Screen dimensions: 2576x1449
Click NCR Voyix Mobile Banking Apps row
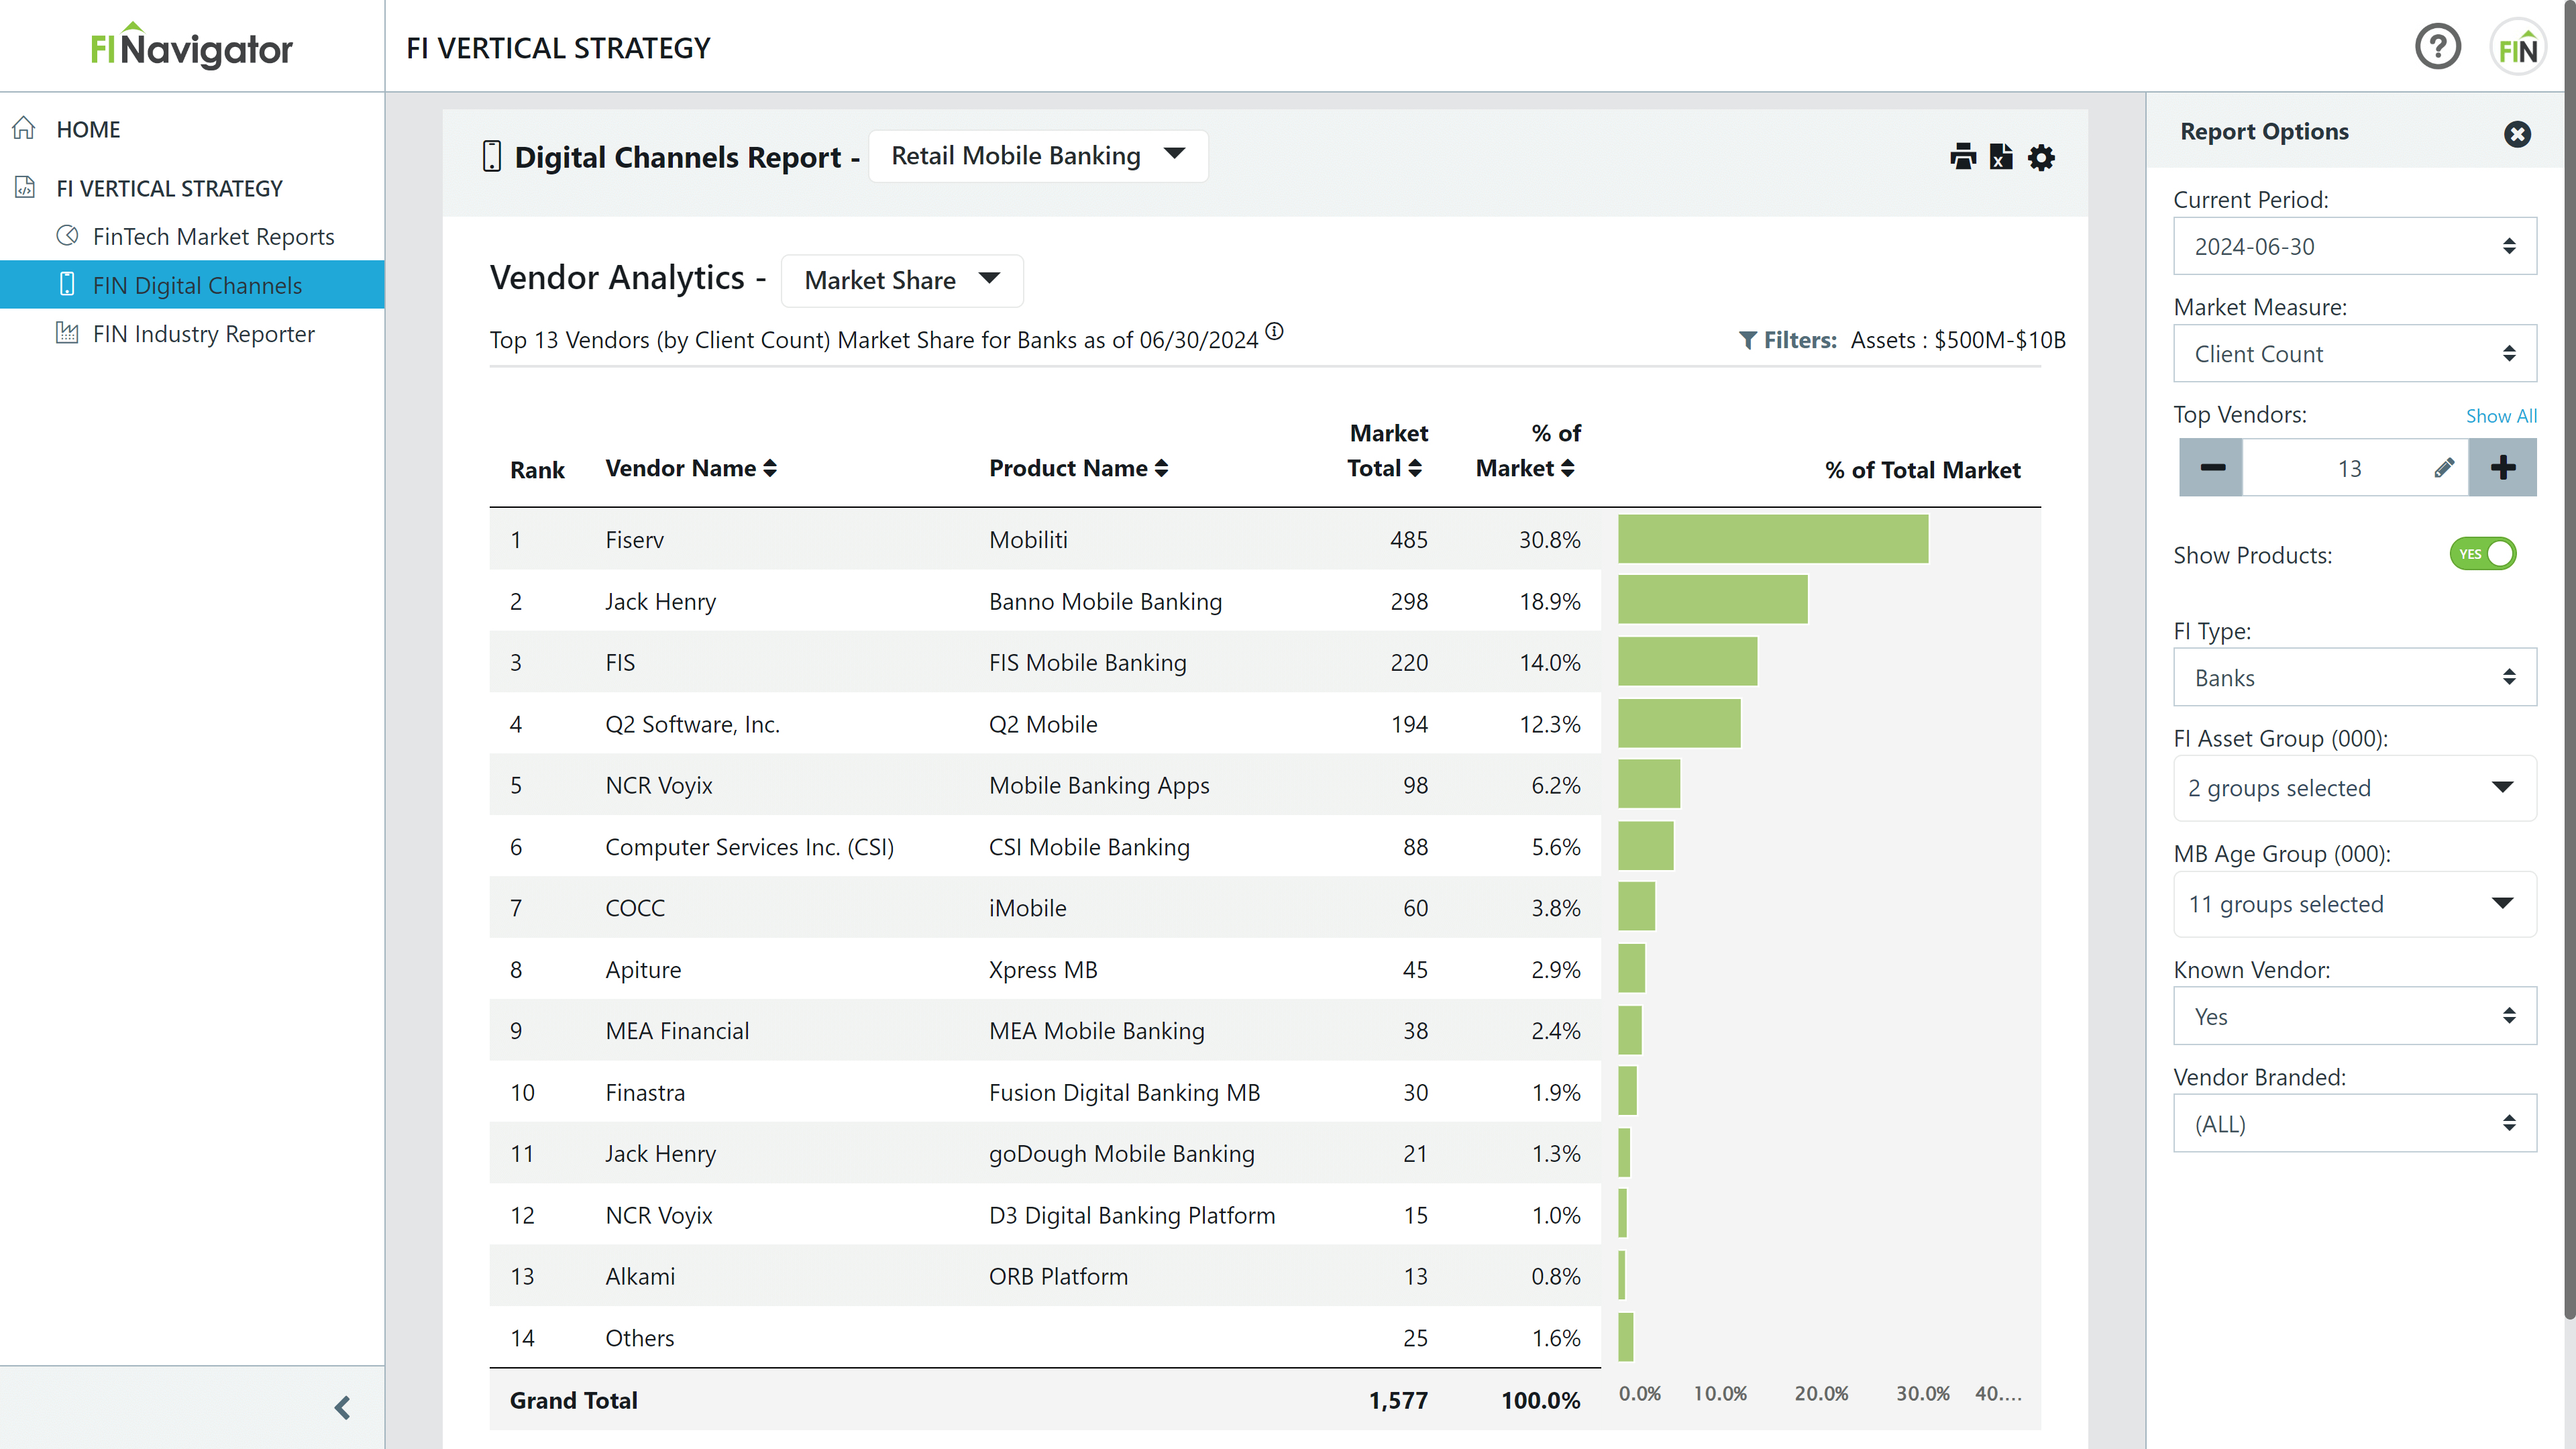pos(1045,785)
